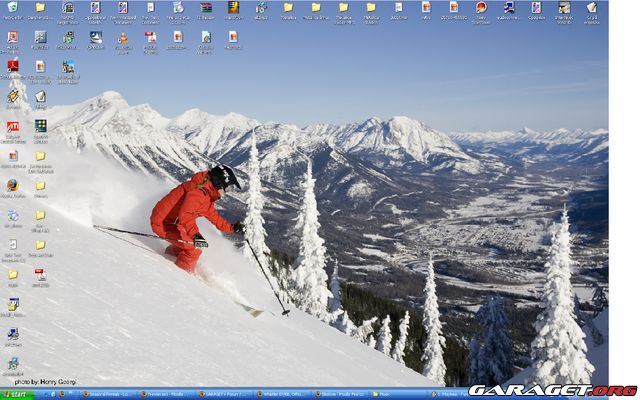Open the Mozilla Firefox desktop shortcut
The image size is (640, 400).
coord(12,185)
